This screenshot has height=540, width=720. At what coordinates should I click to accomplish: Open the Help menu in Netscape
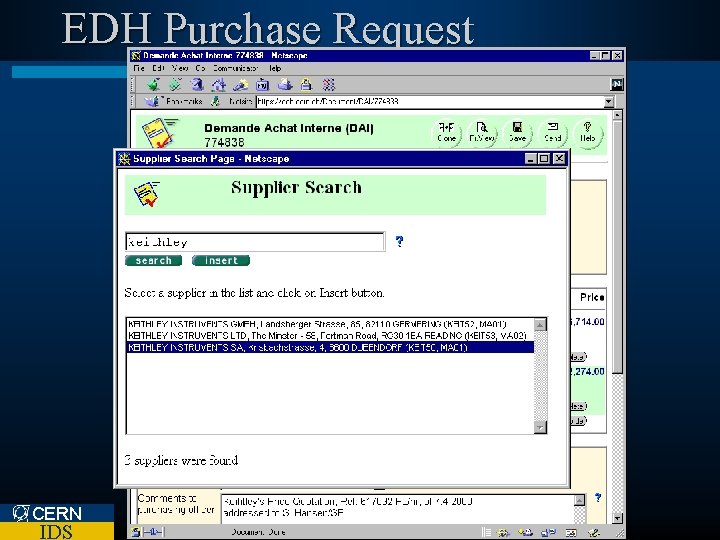[275, 68]
